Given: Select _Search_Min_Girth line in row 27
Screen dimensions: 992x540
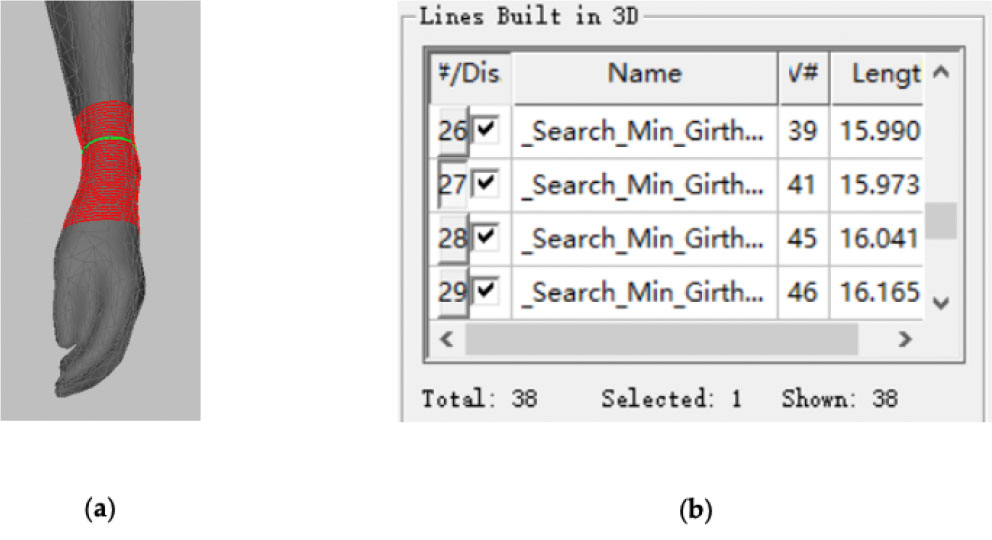Looking at the screenshot, I should [x=645, y=184].
